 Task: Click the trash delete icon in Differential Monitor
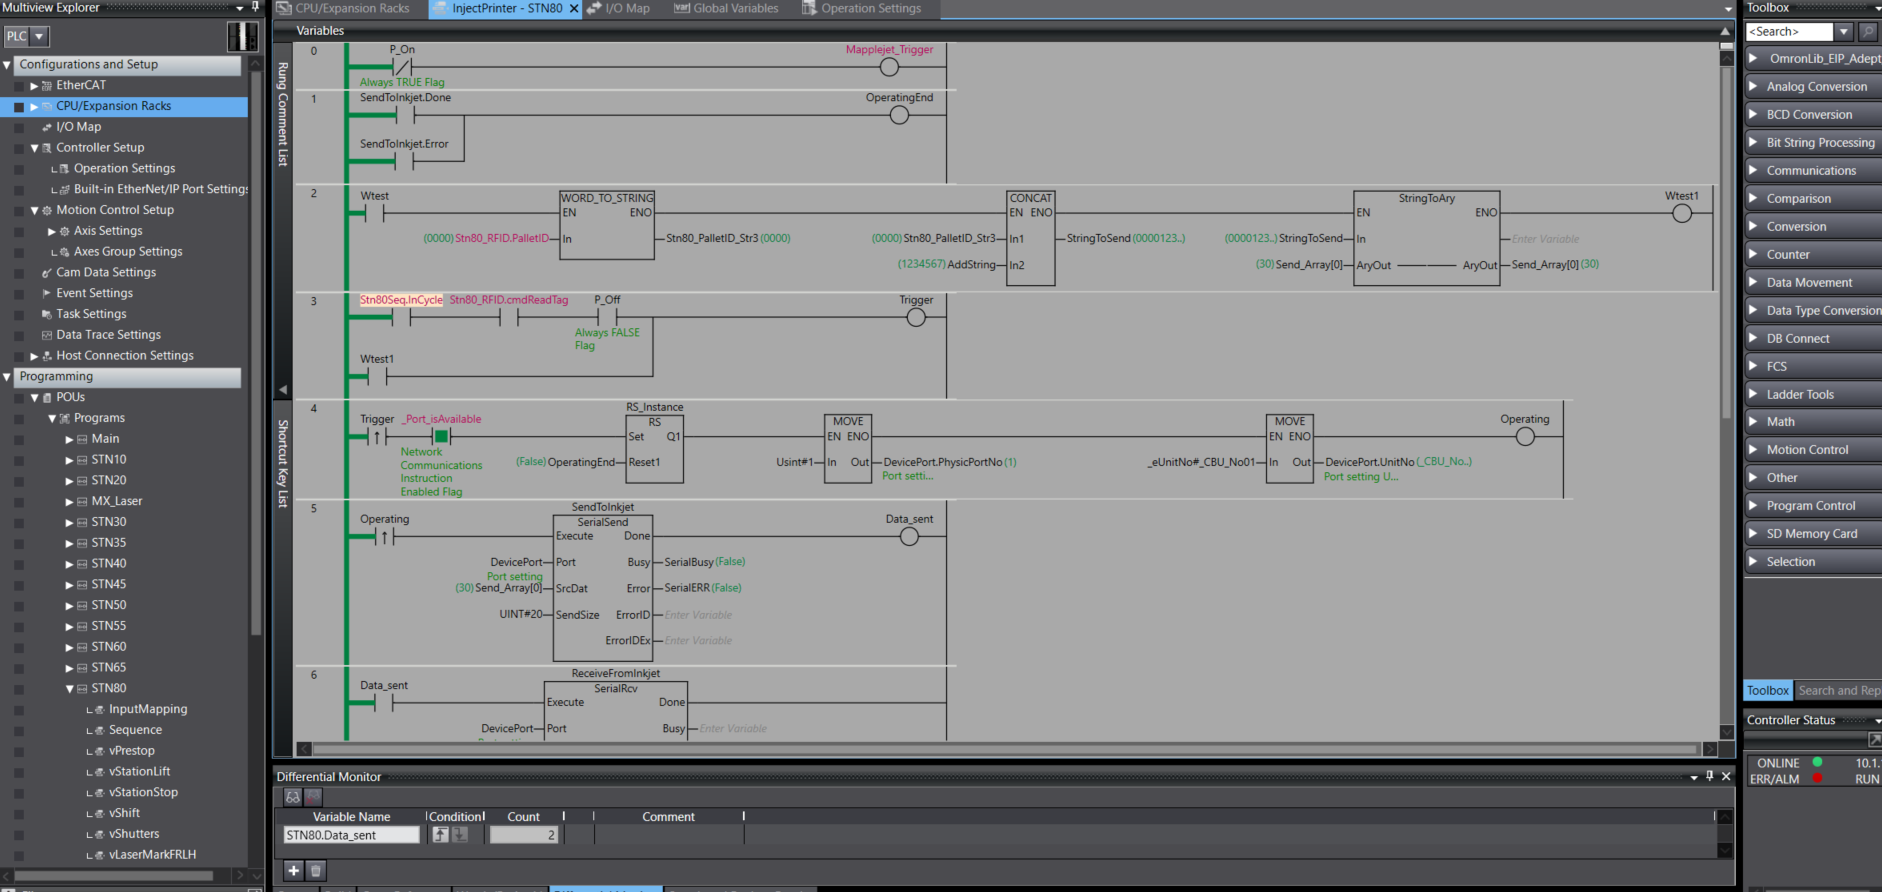tap(315, 870)
